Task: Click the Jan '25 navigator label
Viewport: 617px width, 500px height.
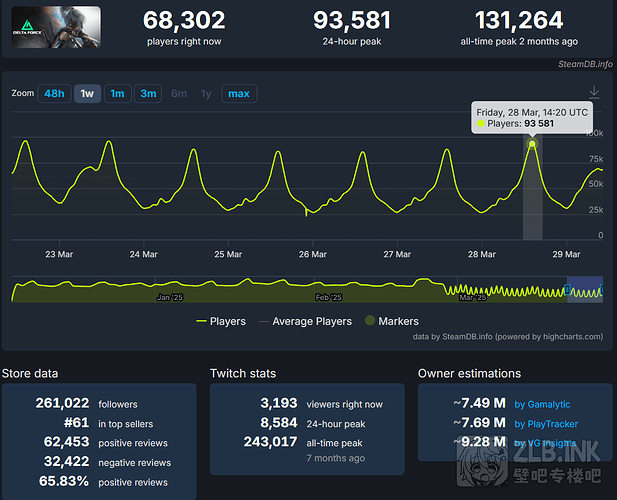Action: pos(170,297)
